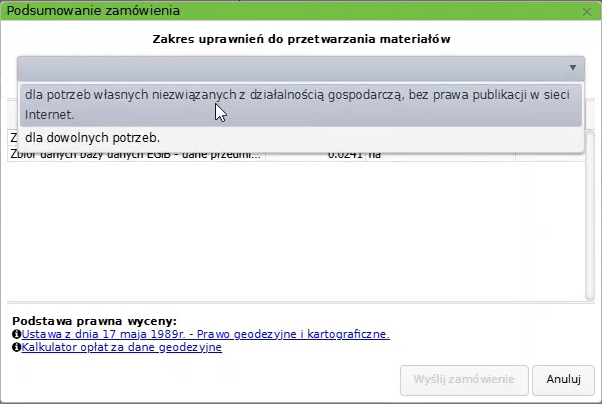Click info icon beside Kalkulator opłat link
602x404 pixels.
point(17,348)
